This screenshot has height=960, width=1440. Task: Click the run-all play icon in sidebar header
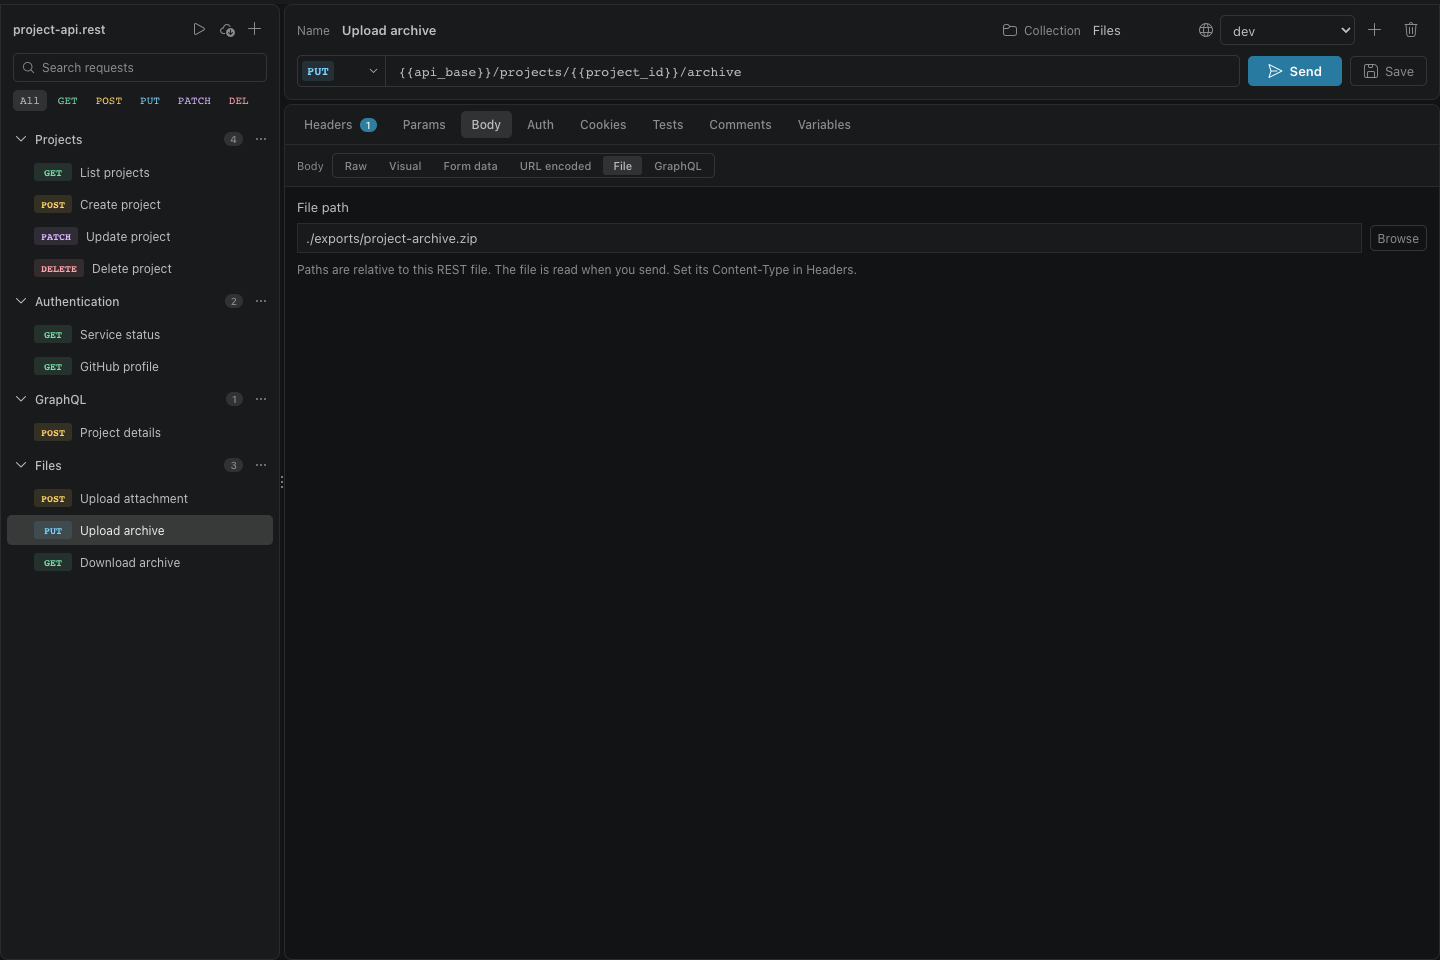click(199, 30)
